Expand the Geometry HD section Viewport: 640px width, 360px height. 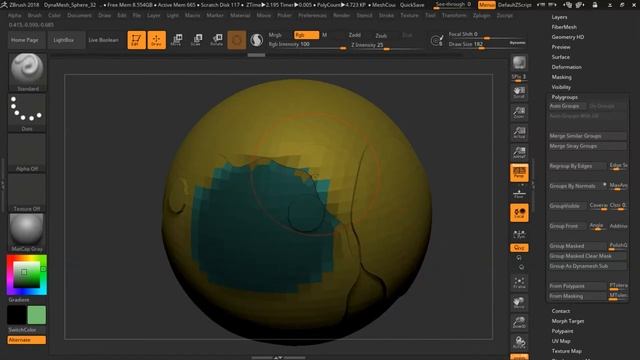pyautogui.click(x=568, y=37)
